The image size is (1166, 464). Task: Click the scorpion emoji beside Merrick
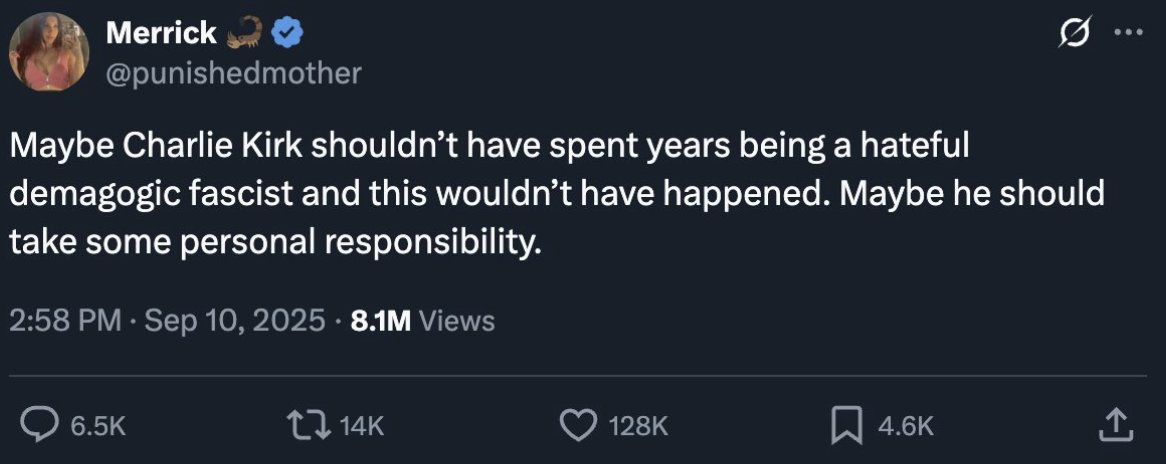246,34
